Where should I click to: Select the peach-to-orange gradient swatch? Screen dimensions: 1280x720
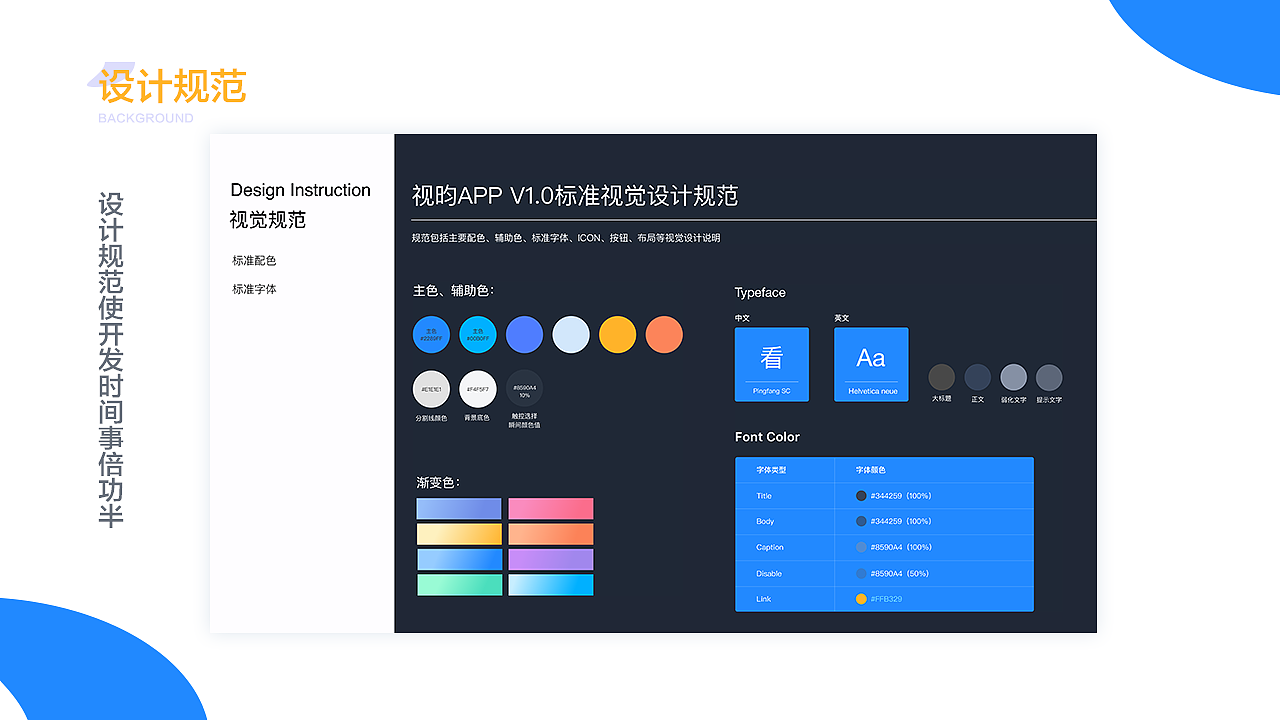[x=550, y=534]
